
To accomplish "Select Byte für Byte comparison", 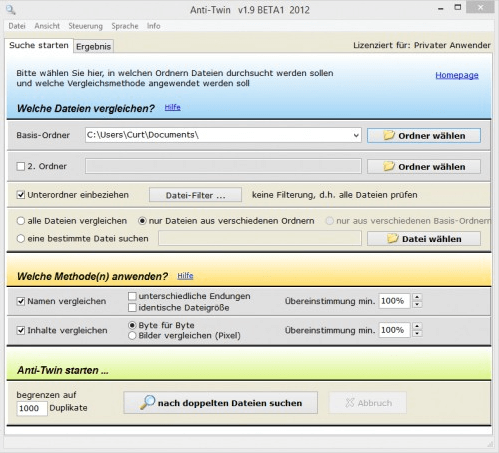I will 132,325.
